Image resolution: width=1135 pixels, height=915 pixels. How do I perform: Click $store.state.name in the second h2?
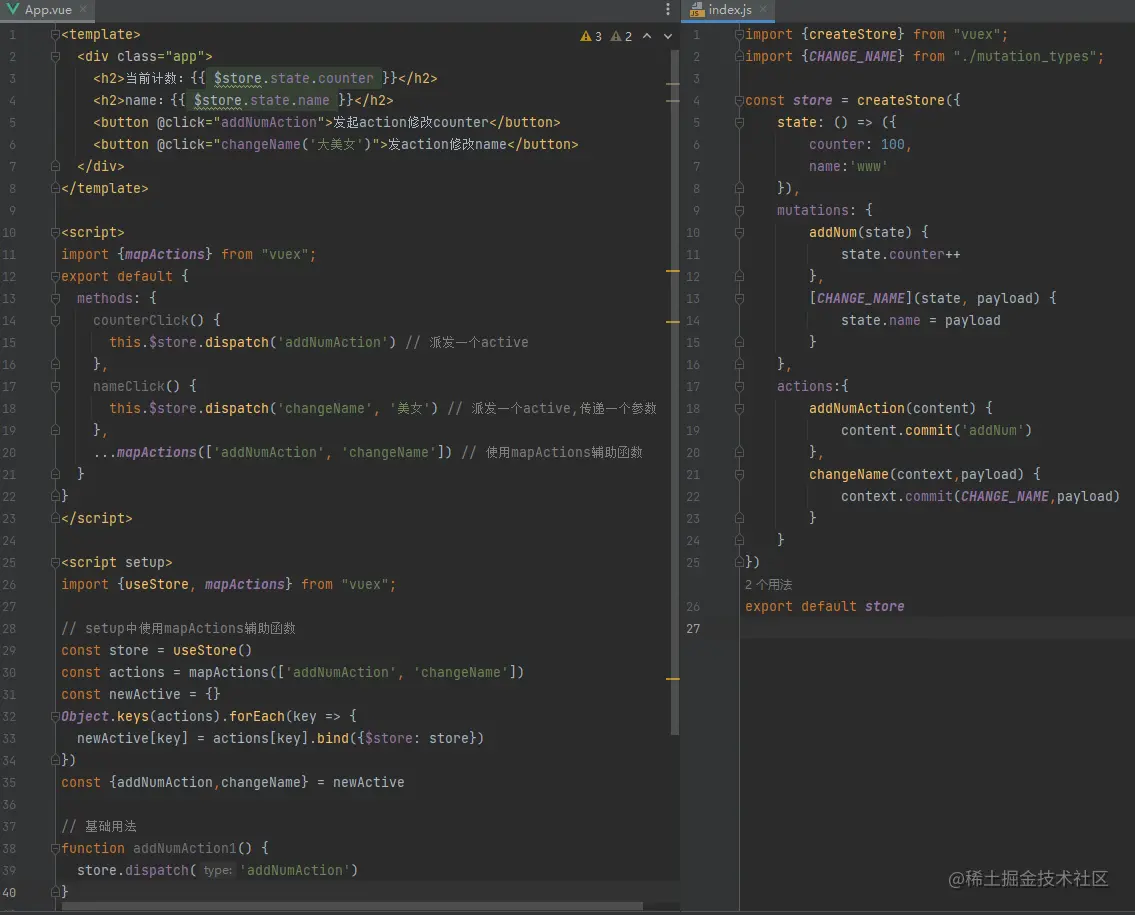pos(261,101)
